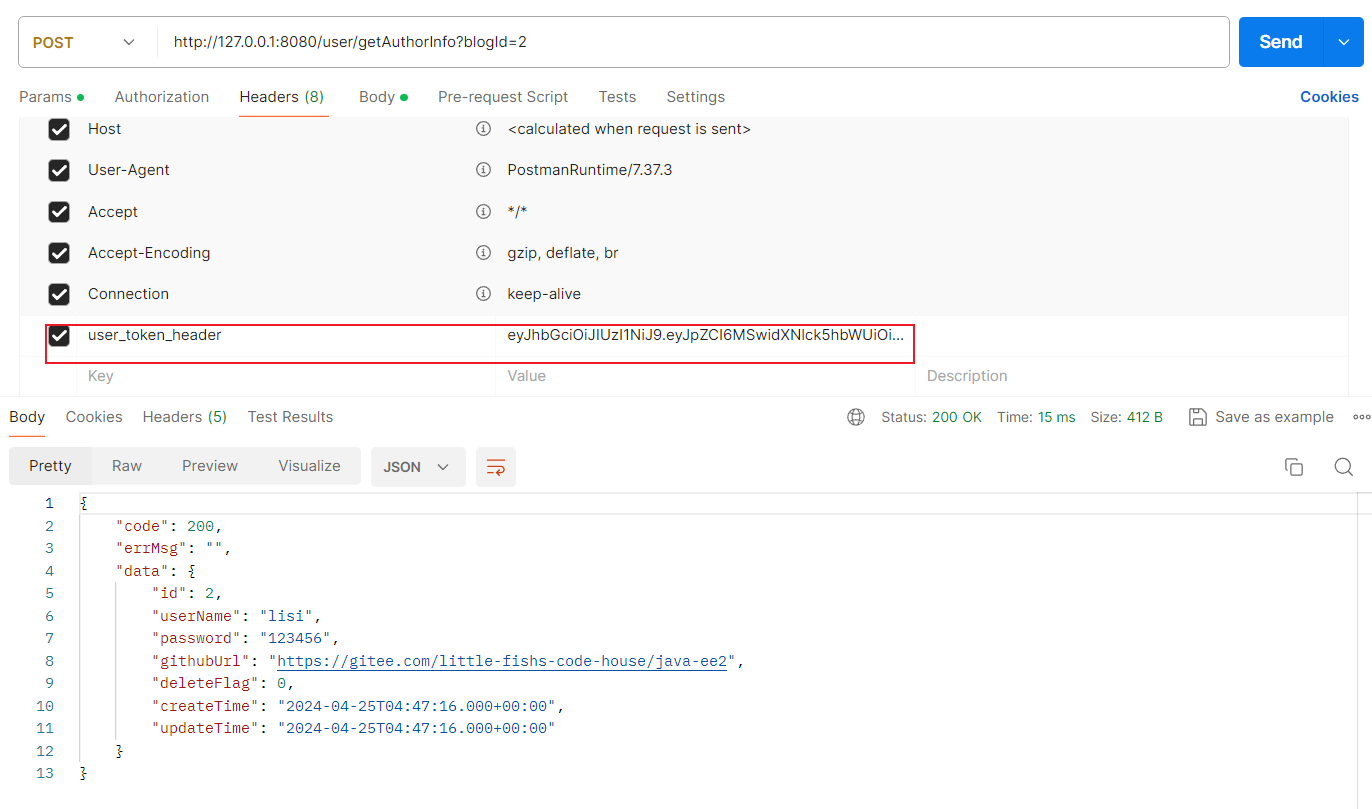Click the Send button
The height and width of the screenshot is (809, 1372).
point(1280,42)
